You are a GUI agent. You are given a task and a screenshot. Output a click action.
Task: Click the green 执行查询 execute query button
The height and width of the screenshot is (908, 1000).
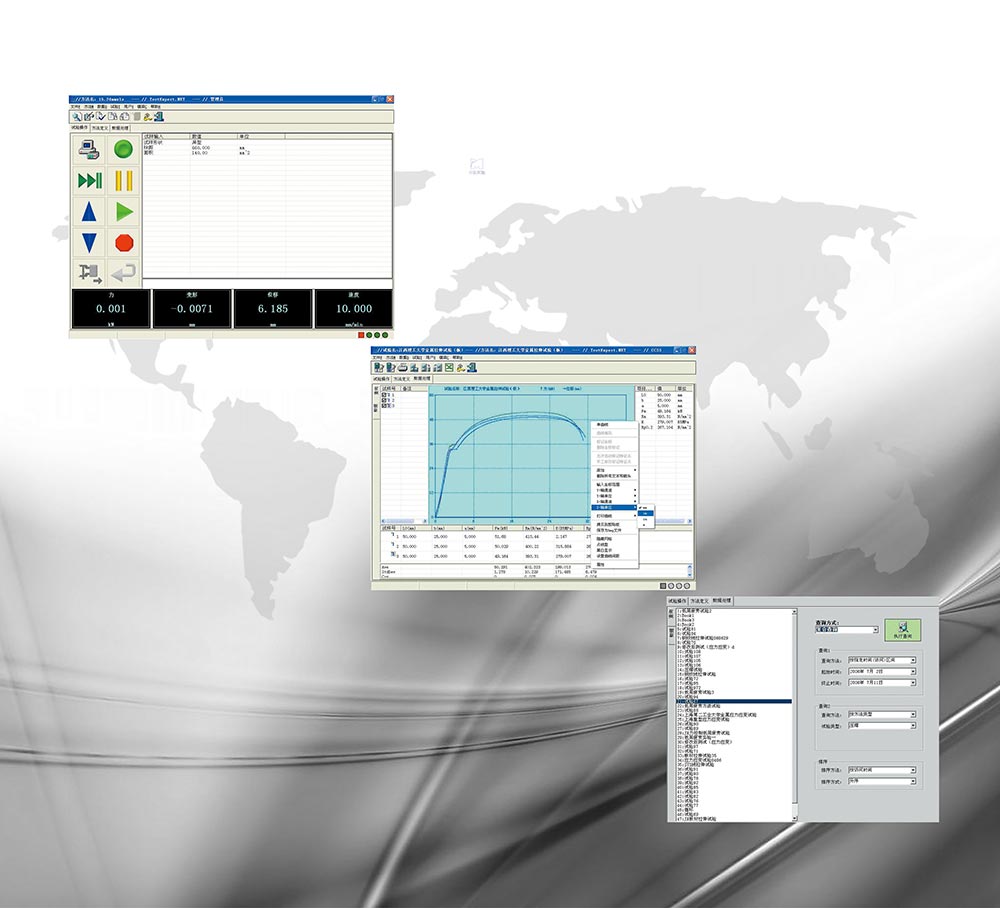coord(903,628)
